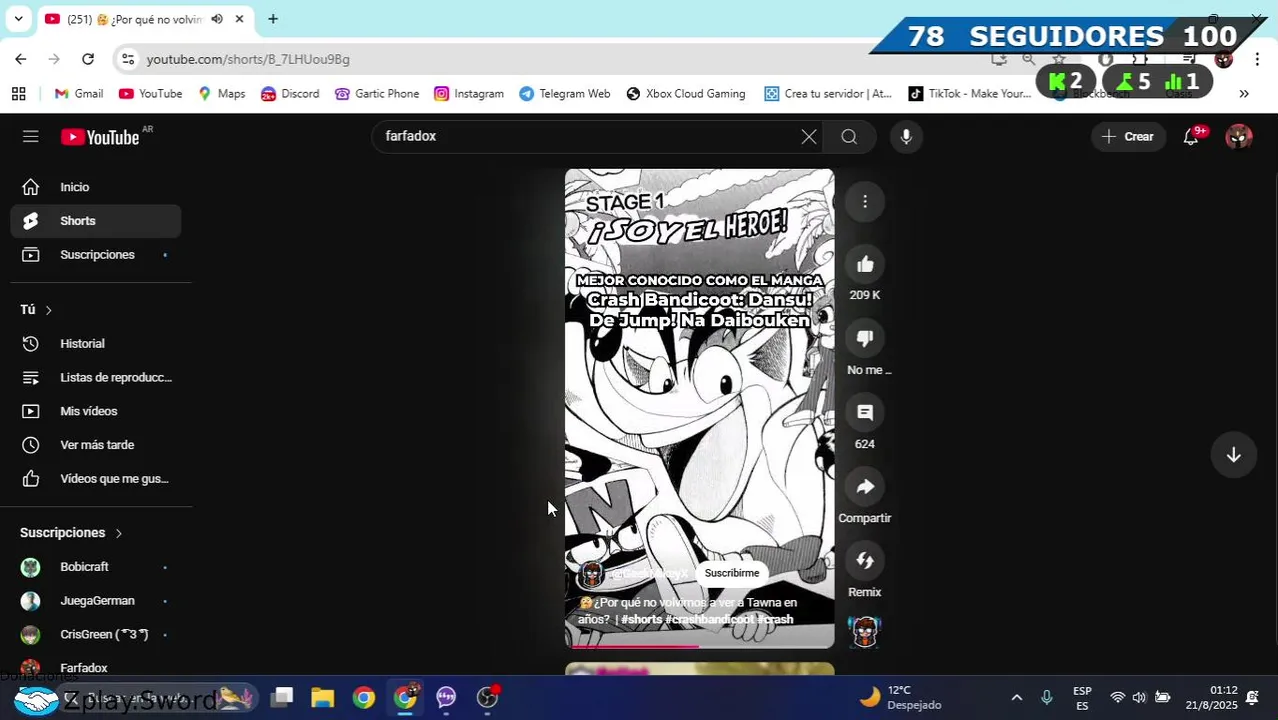Image resolution: width=1278 pixels, height=720 pixels.
Task: Go to the YouTube logo home
Action: tap(100, 137)
